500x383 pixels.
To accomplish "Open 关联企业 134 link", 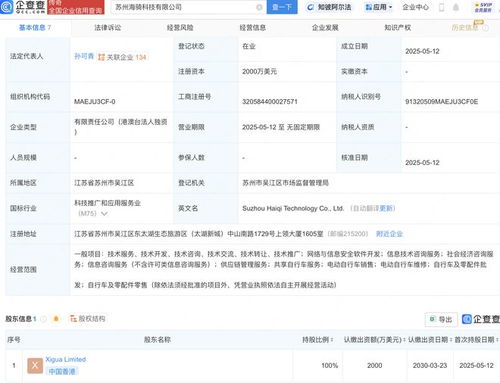I will (127, 57).
